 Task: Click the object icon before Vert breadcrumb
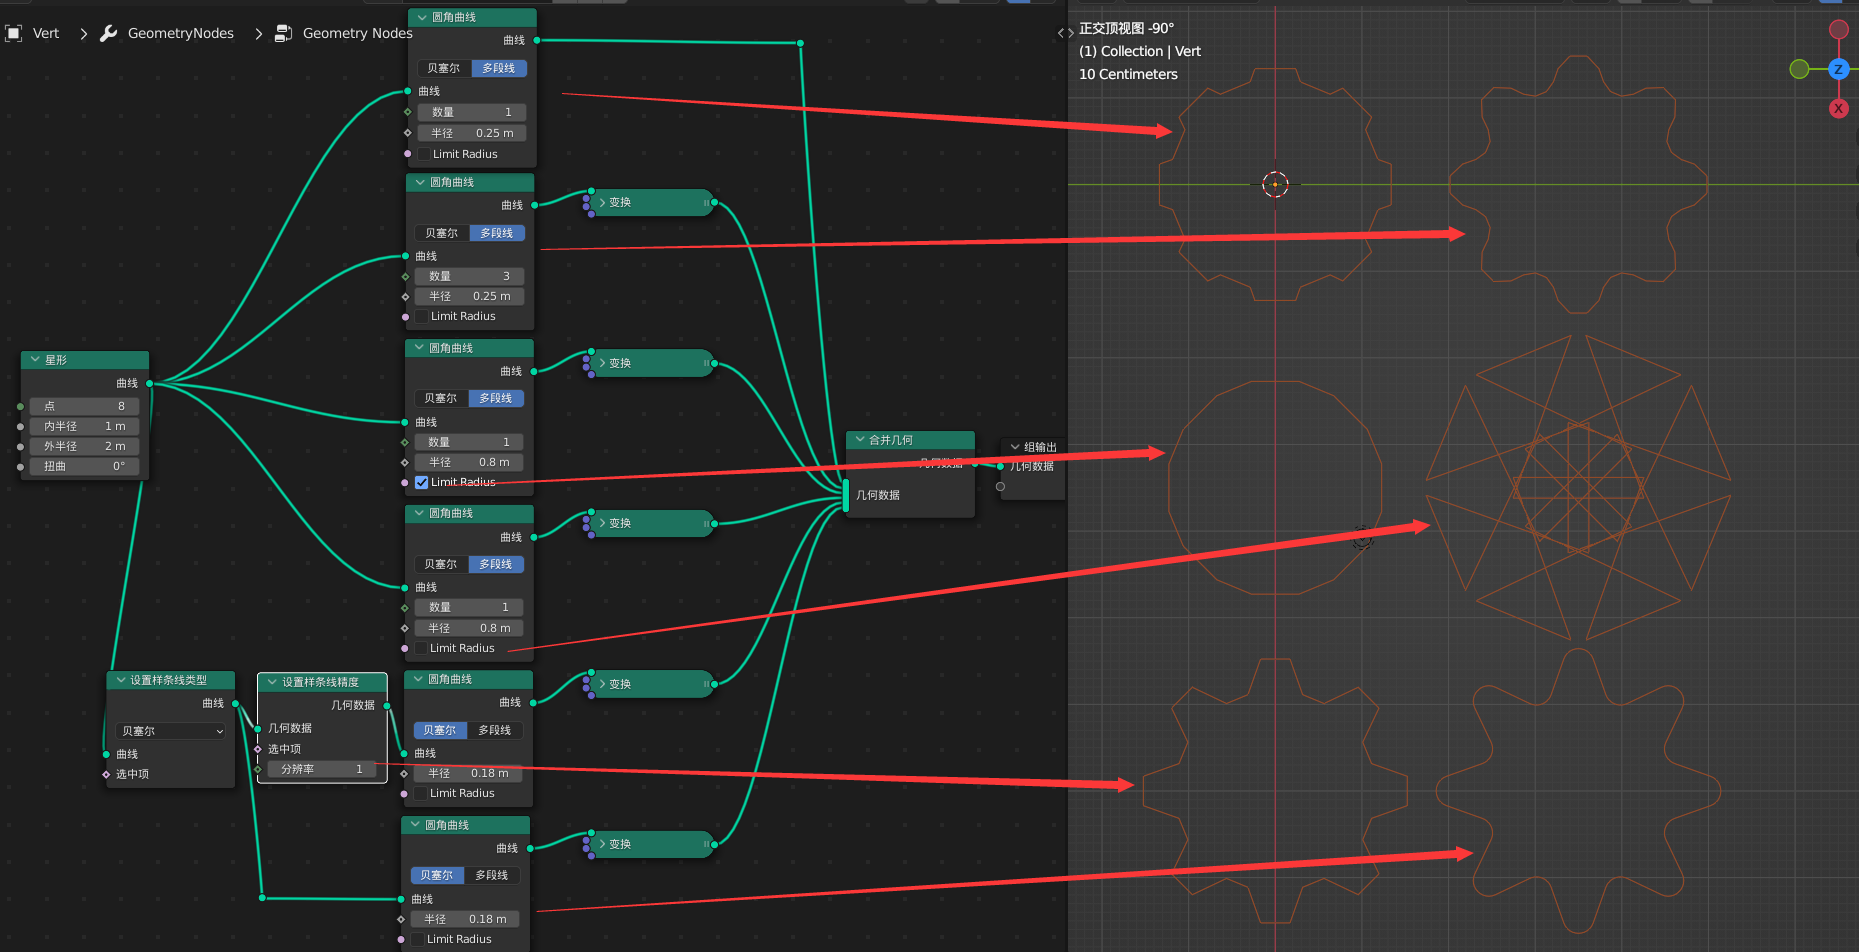[14, 33]
